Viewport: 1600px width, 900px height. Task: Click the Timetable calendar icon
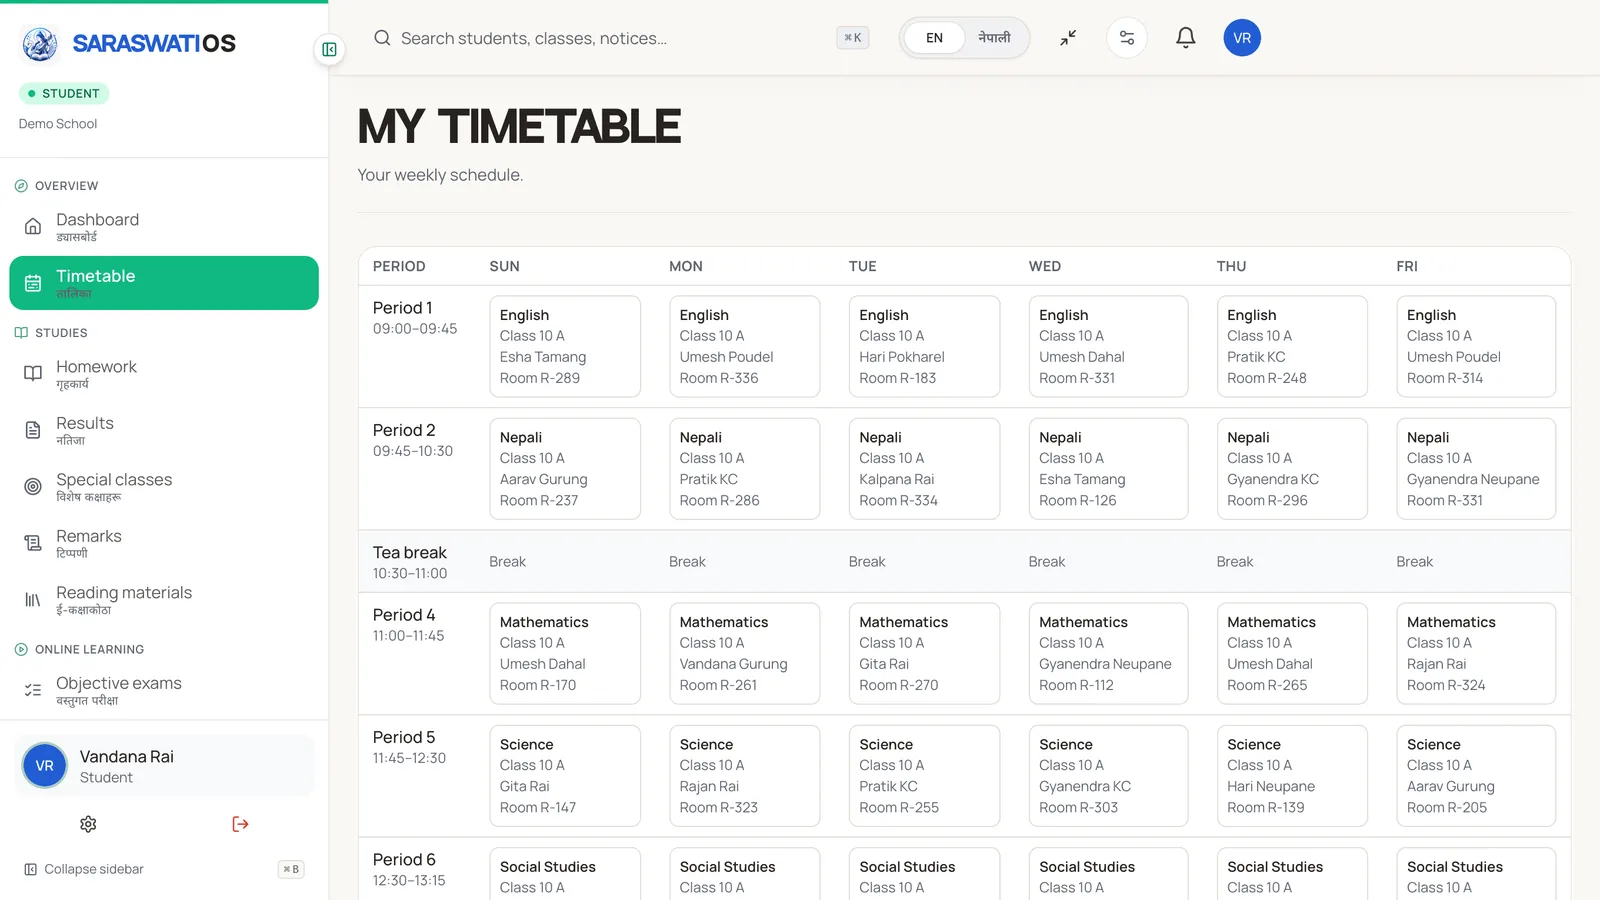point(33,283)
